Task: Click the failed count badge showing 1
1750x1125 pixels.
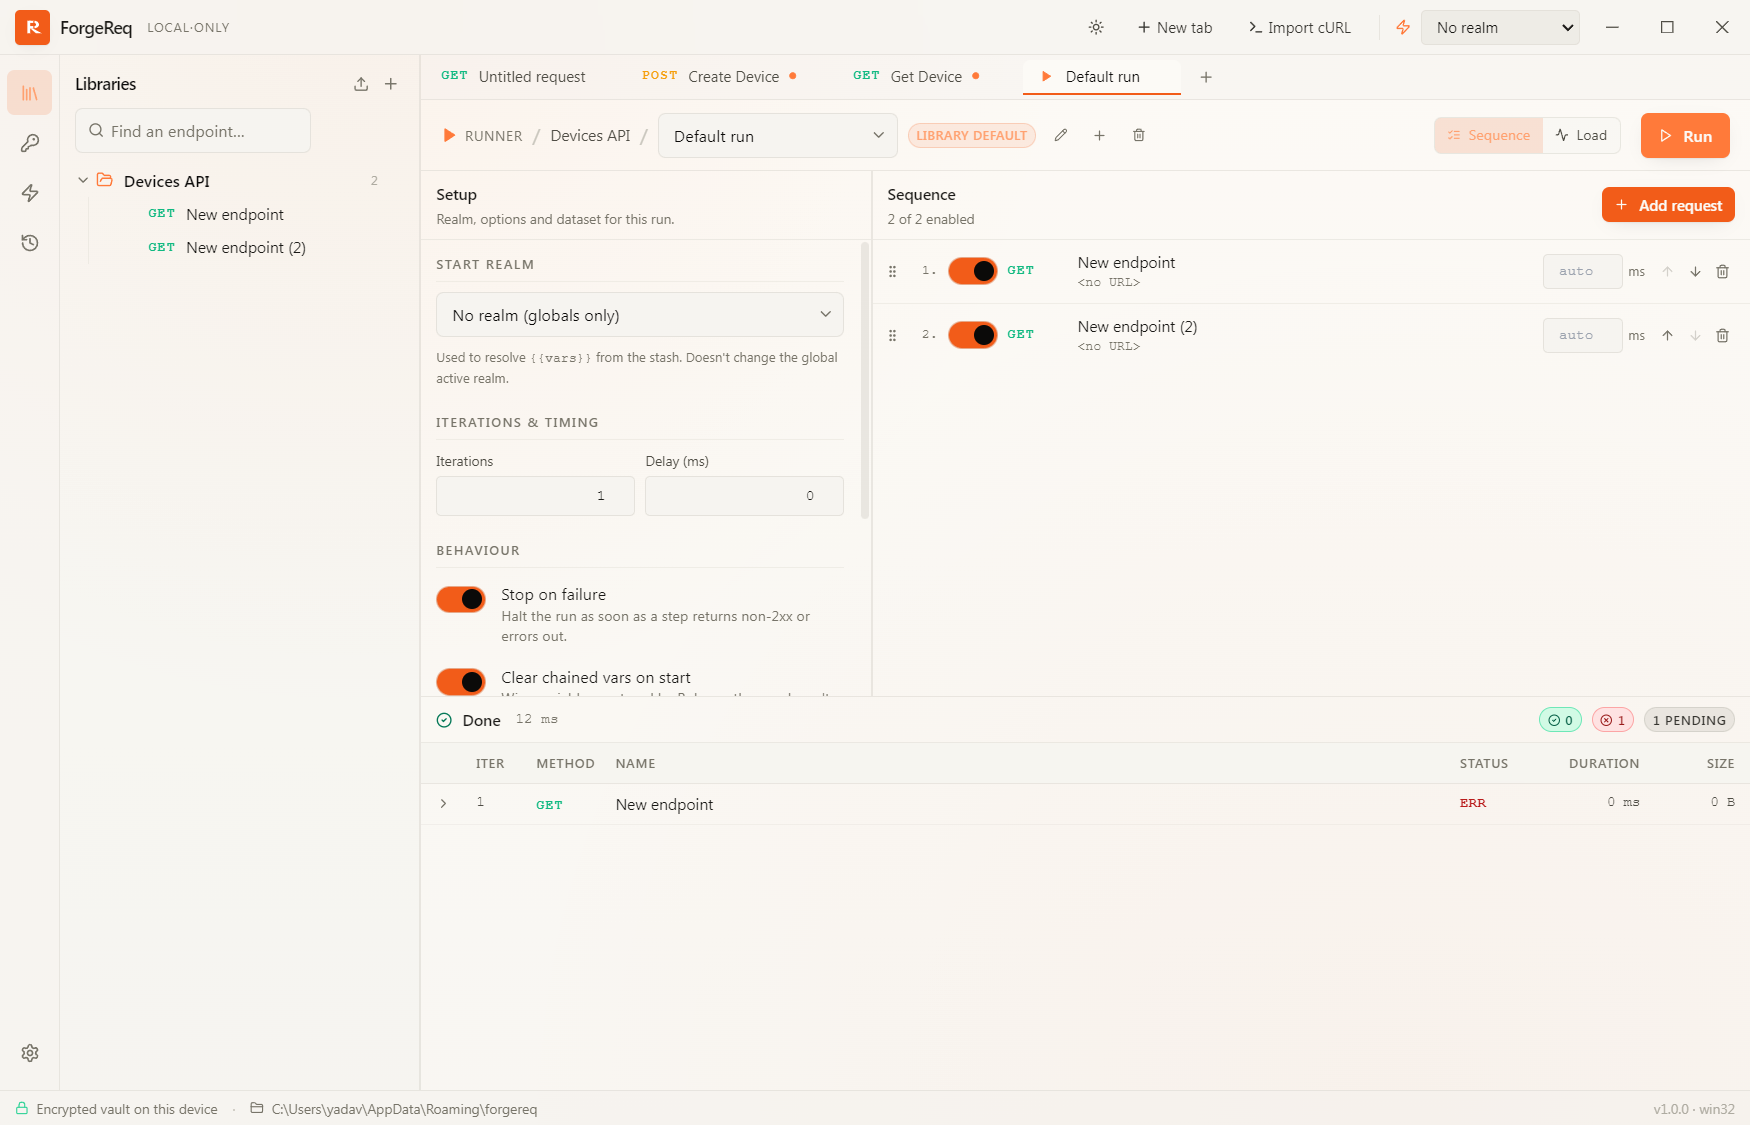Action: (x=1612, y=720)
